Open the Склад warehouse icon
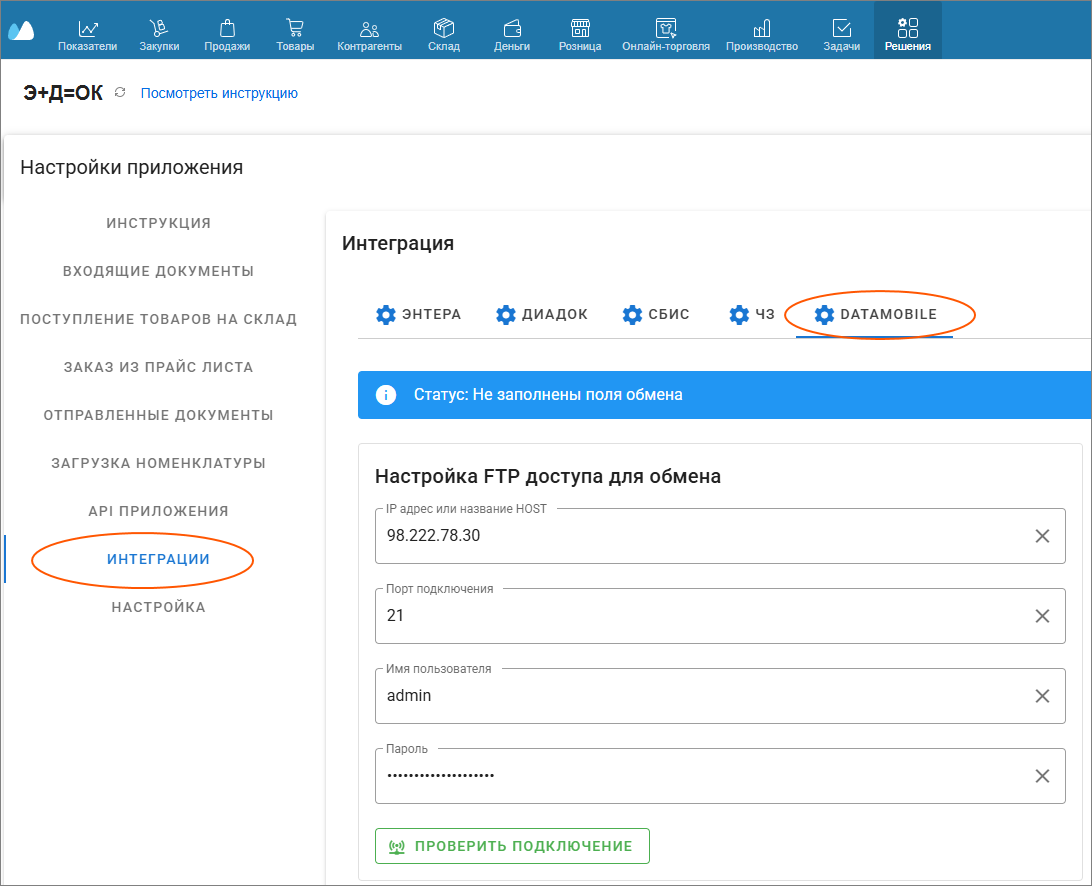The height and width of the screenshot is (886, 1092). (443, 30)
